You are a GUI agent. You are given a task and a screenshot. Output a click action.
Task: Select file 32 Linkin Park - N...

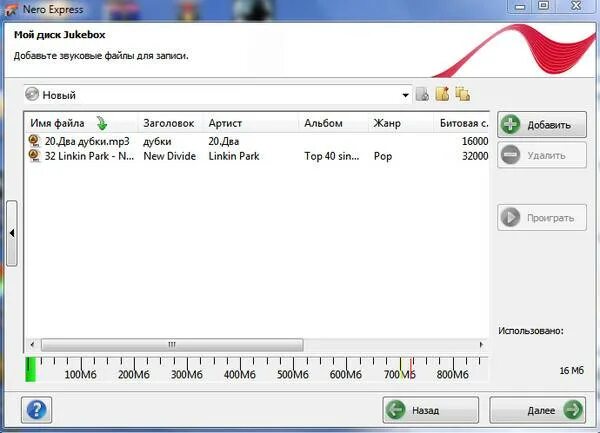[x=89, y=156]
